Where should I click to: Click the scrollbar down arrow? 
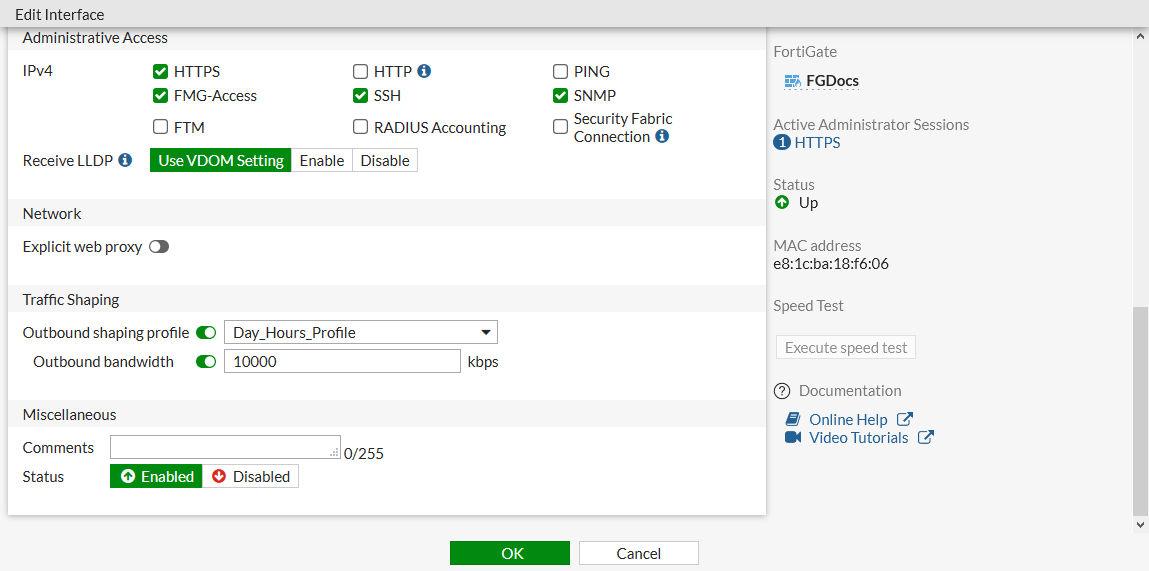(1141, 524)
